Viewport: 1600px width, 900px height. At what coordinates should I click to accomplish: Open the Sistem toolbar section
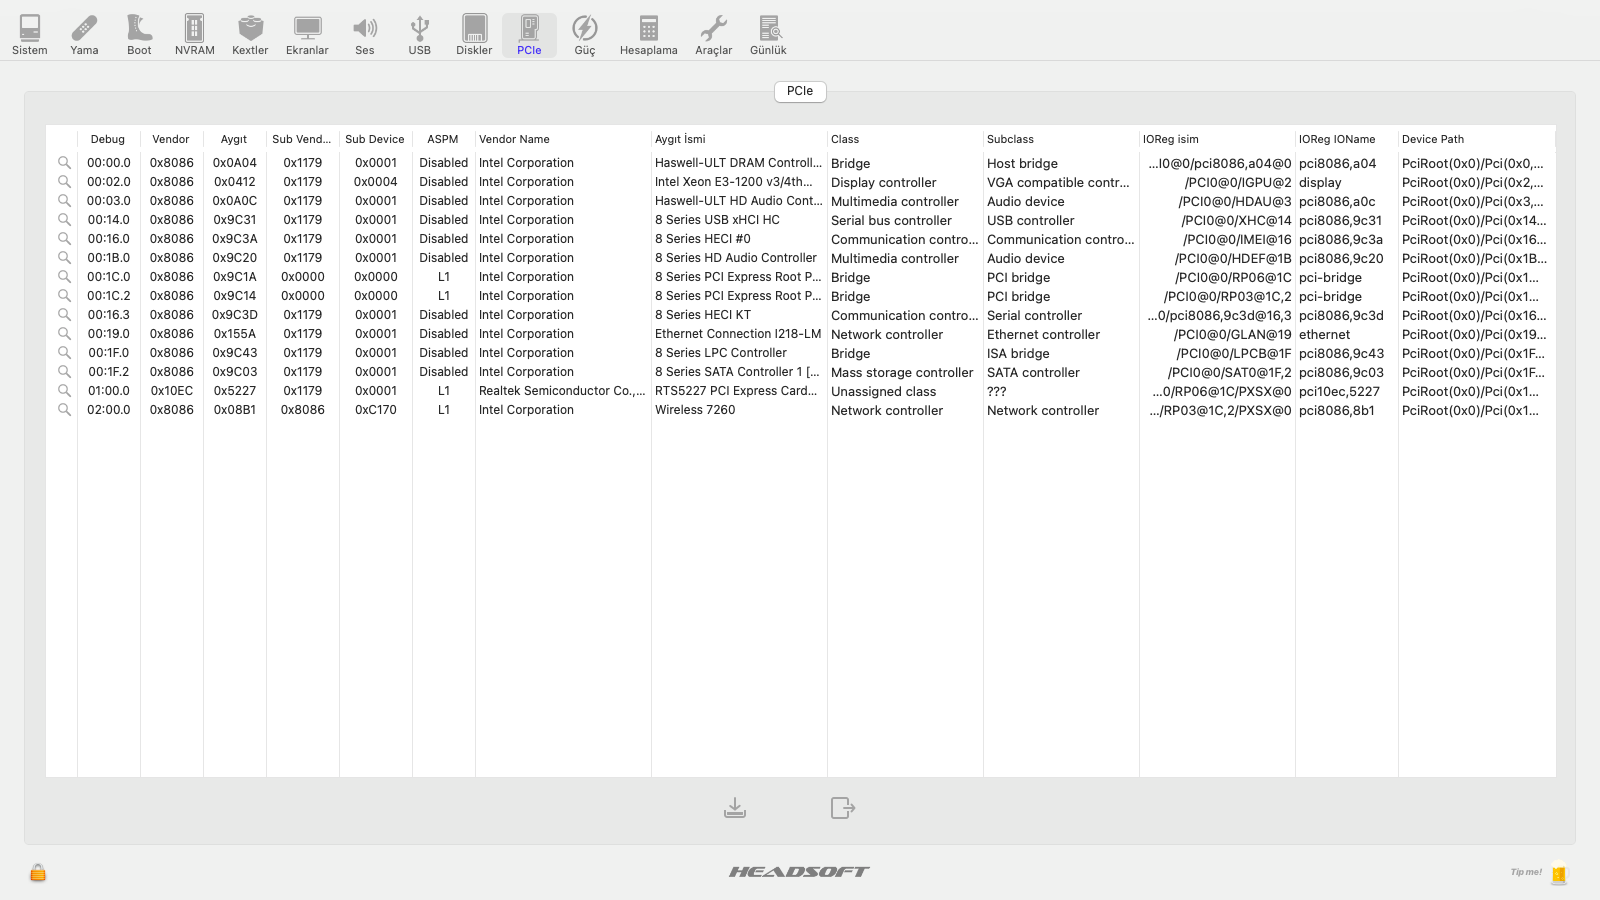tap(30, 35)
